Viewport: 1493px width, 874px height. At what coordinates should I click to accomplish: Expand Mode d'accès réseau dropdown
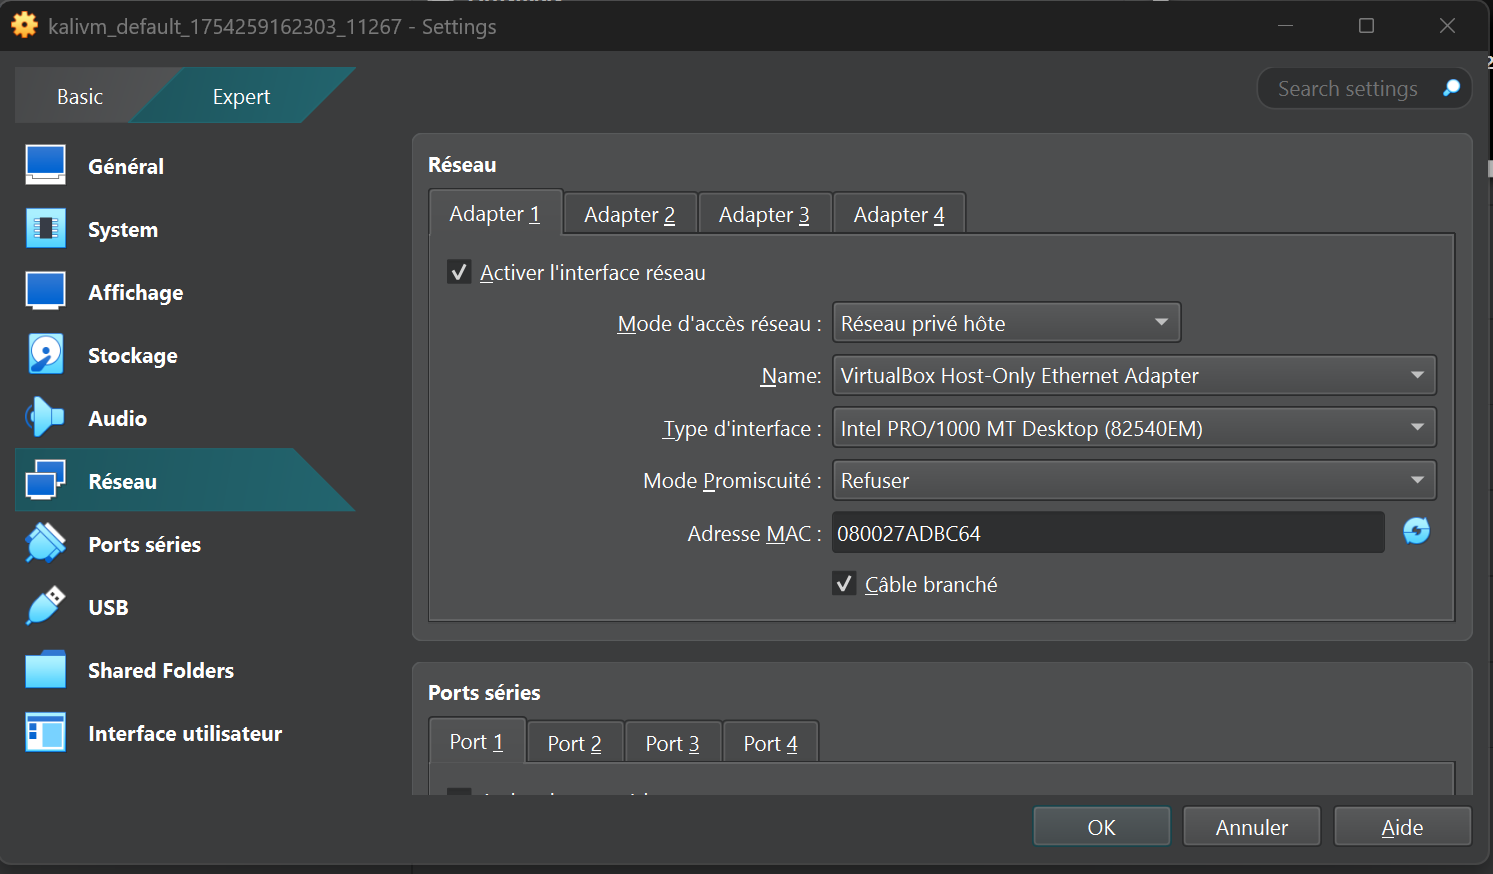click(1006, 323)
